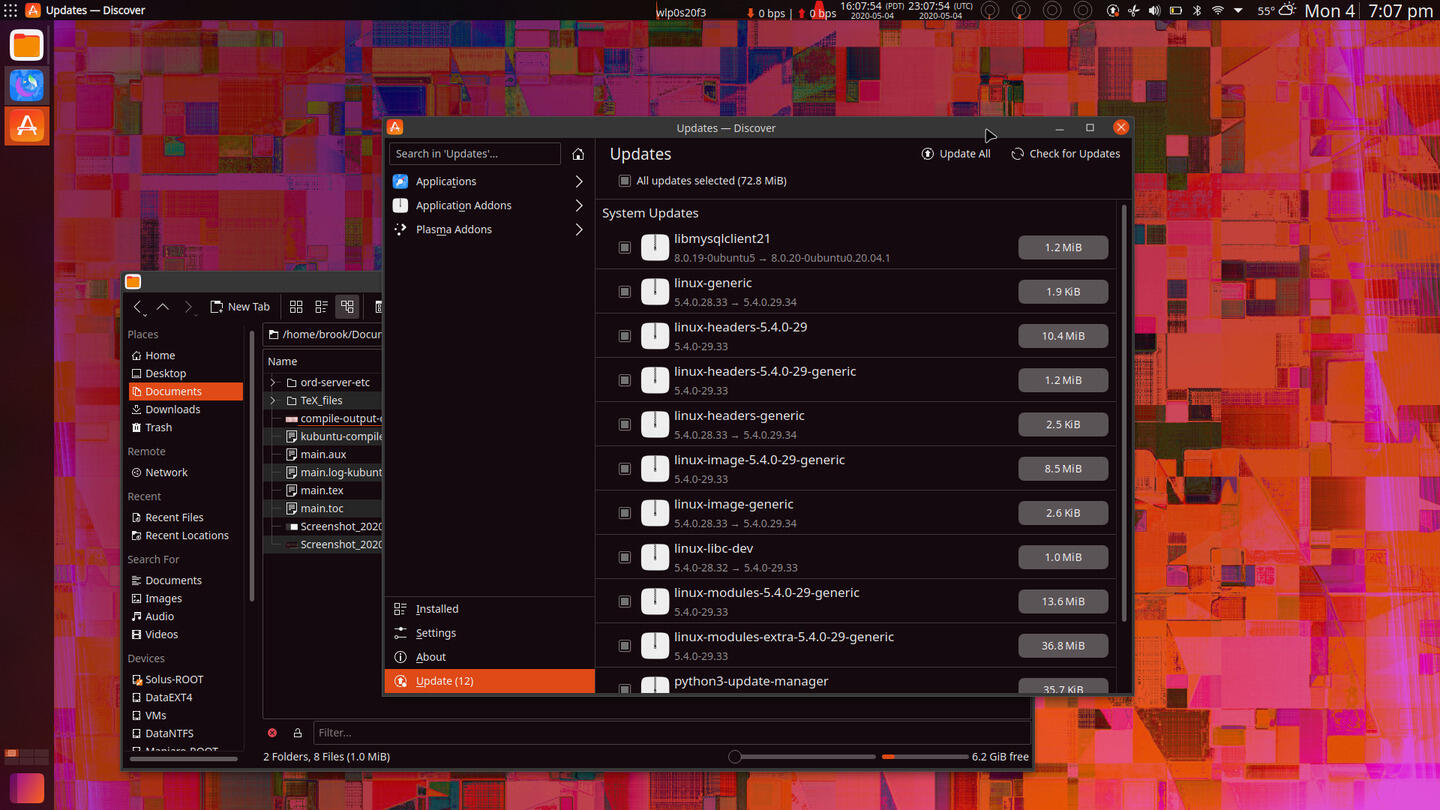Click the Dolphin Filter text field
This screenshot has width=1440, height=810.
[x=671, y=733]
